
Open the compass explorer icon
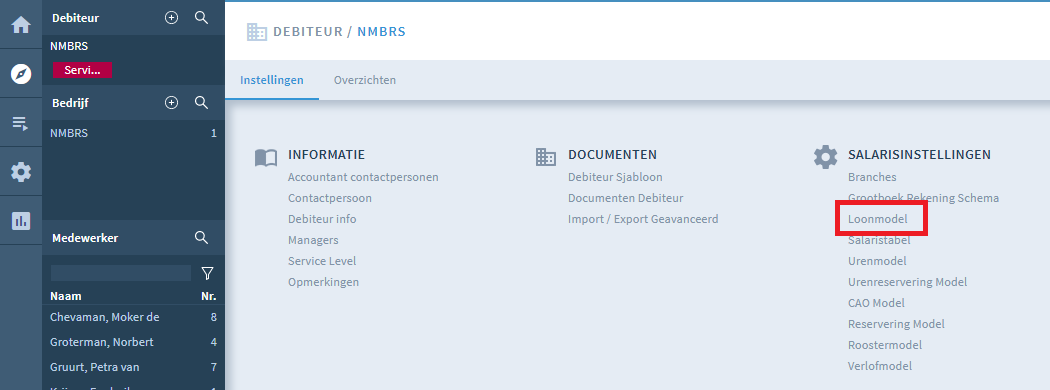(21, 74)
